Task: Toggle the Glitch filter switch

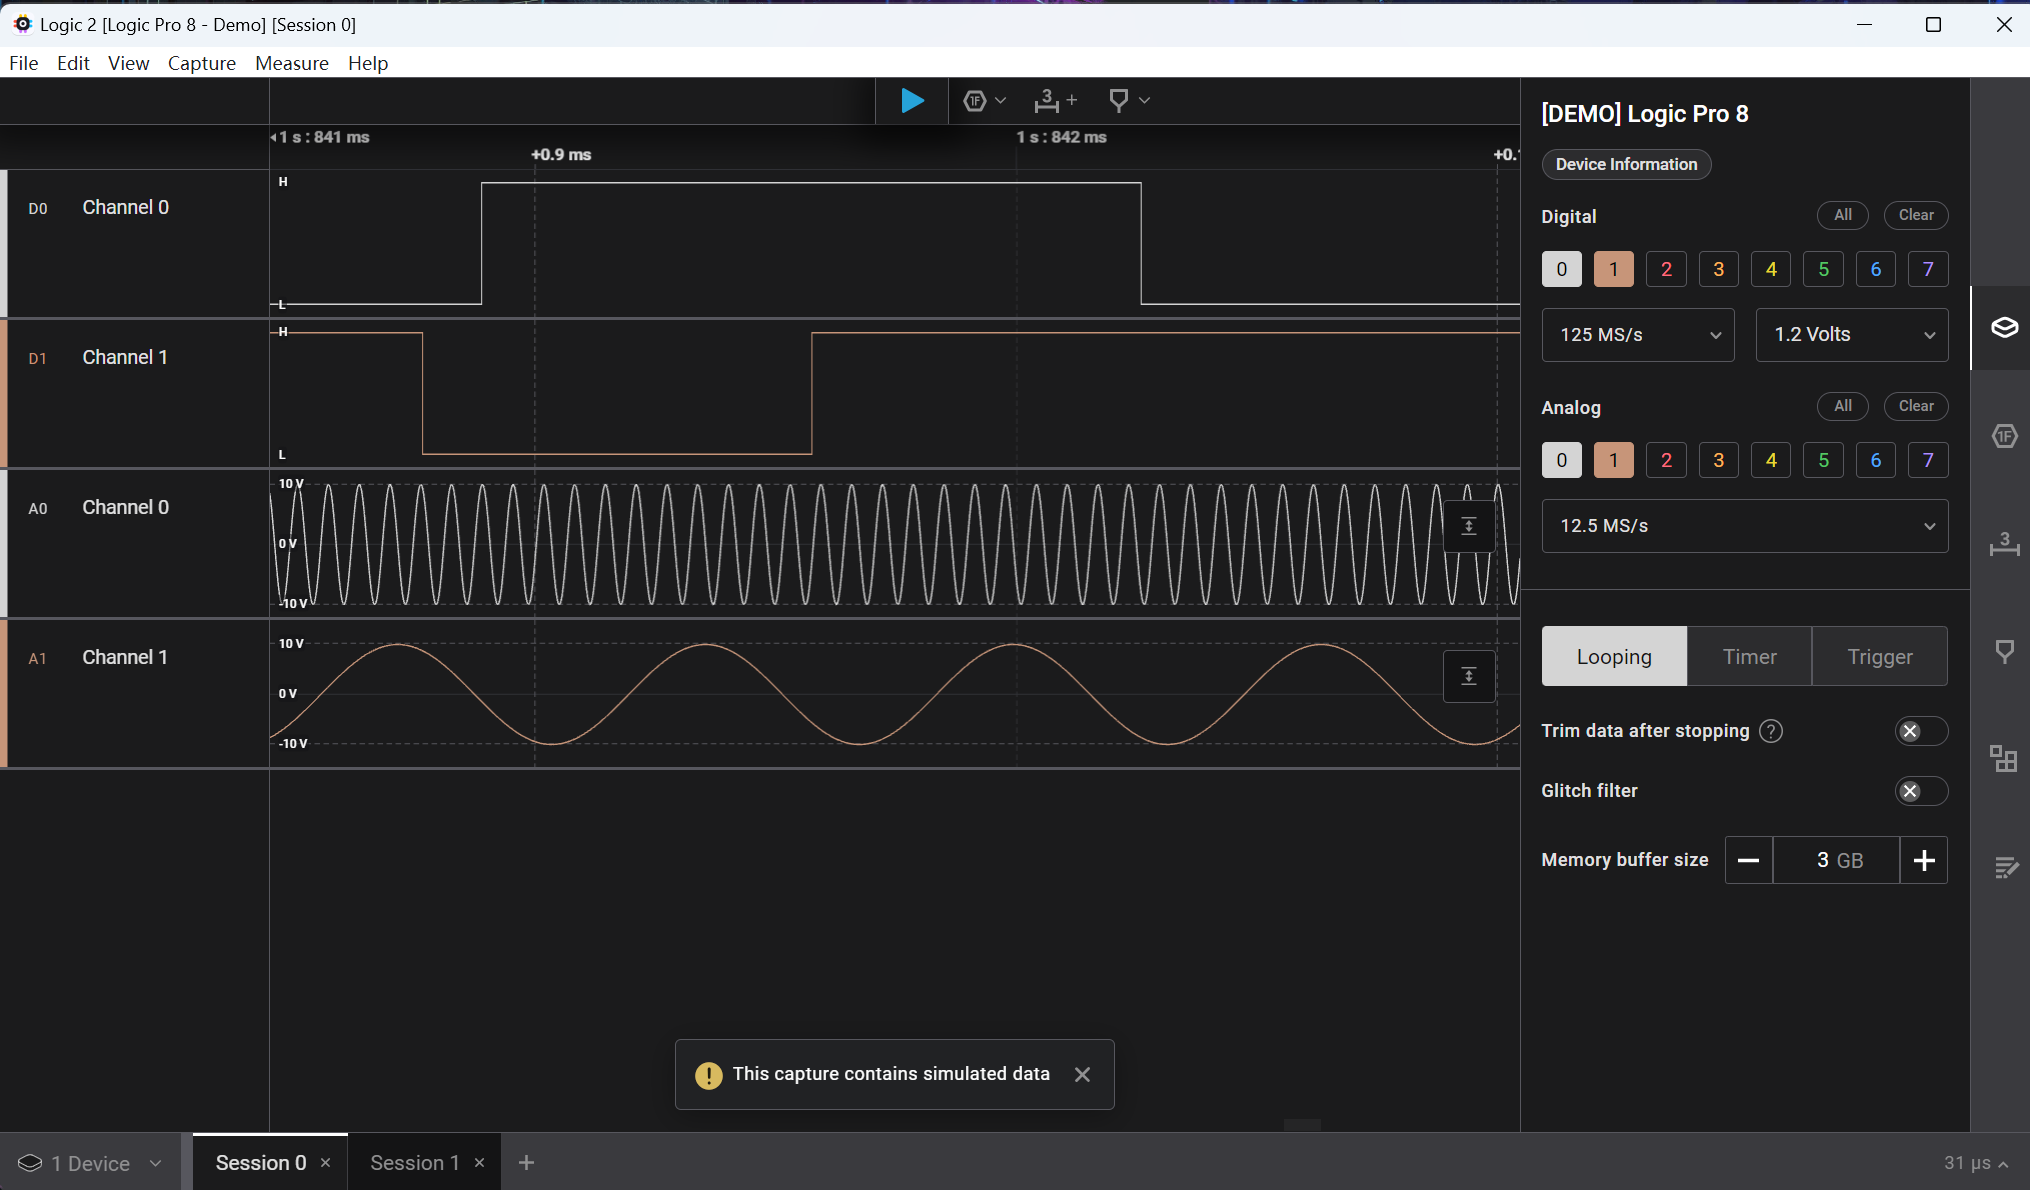Action: [x=1921, y=791]
